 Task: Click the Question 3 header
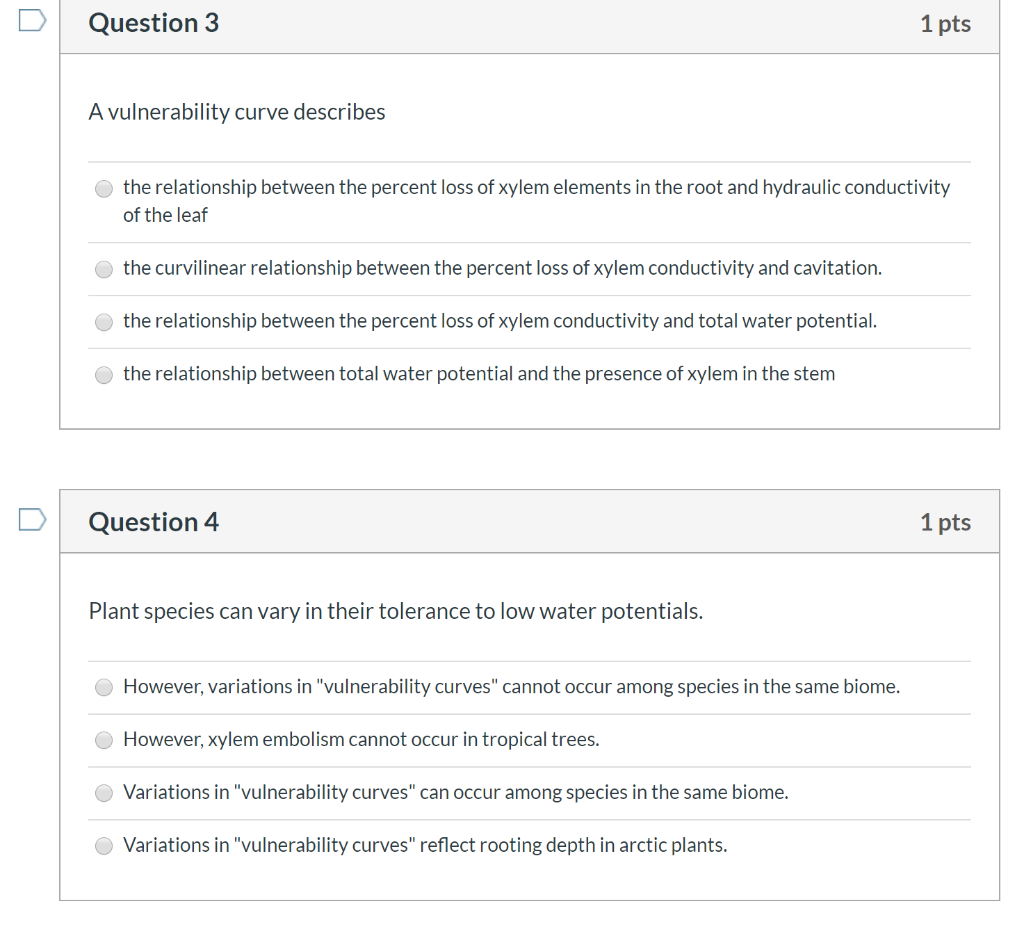[153, 23]
